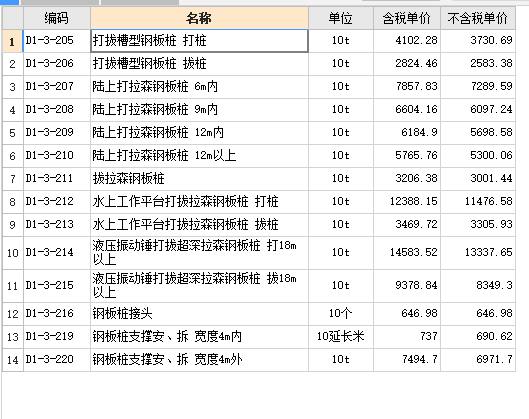This screenshot has width=529, height=419.
Task: Select tax-excluded price 8349.3
Action: click(478, 286)
